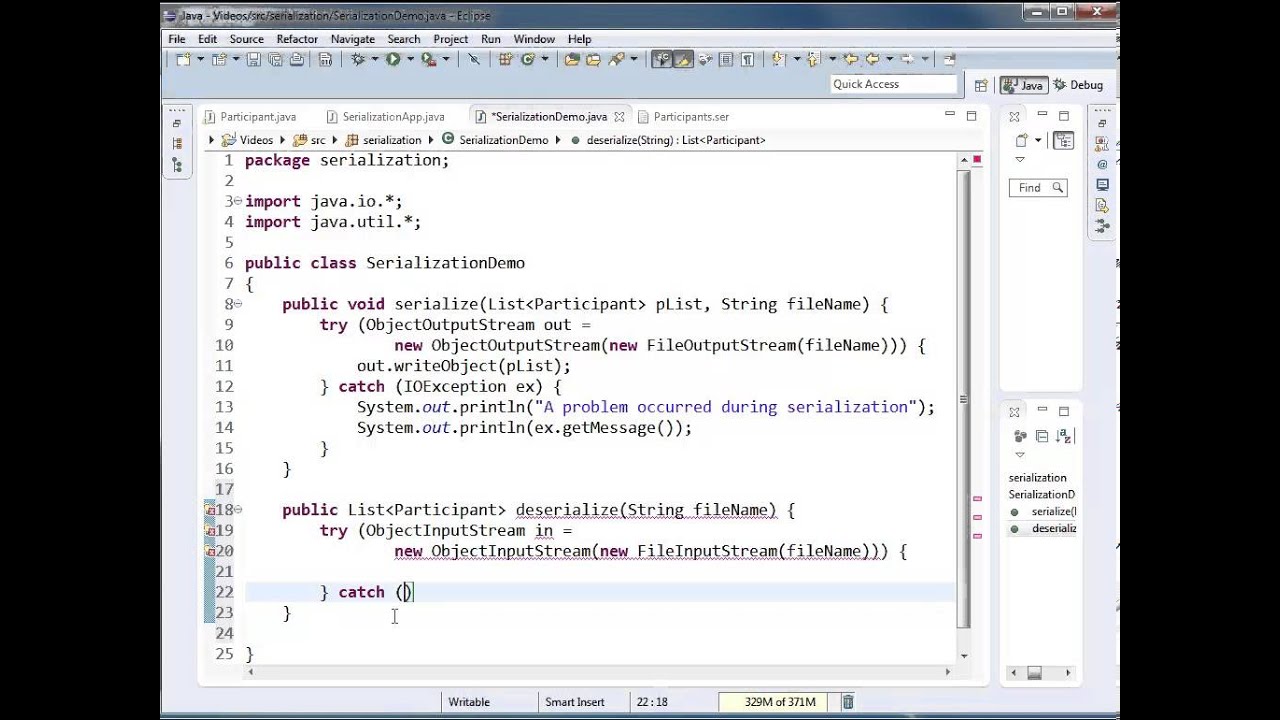Viewport: 1280px width, 720px height.
Task: Click the Previous Annotation arrow icon
Action: pos(812,60)
